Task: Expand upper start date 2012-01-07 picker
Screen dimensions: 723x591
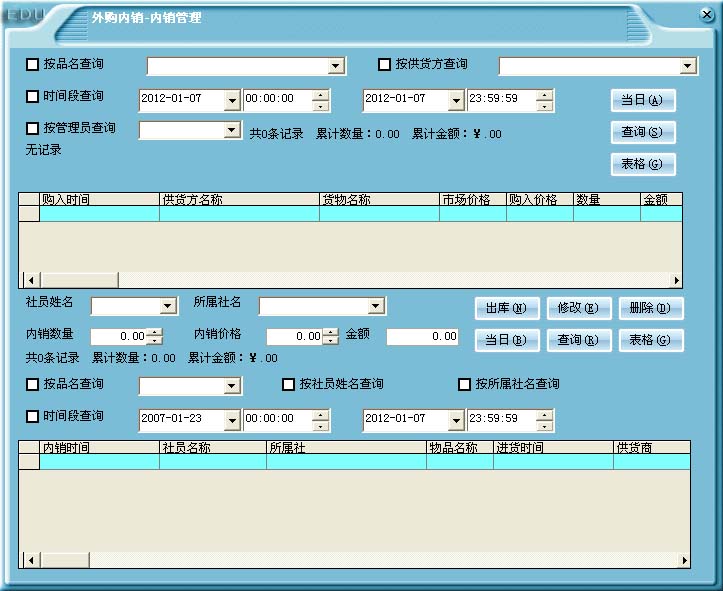Action: [x=232, y=100]
